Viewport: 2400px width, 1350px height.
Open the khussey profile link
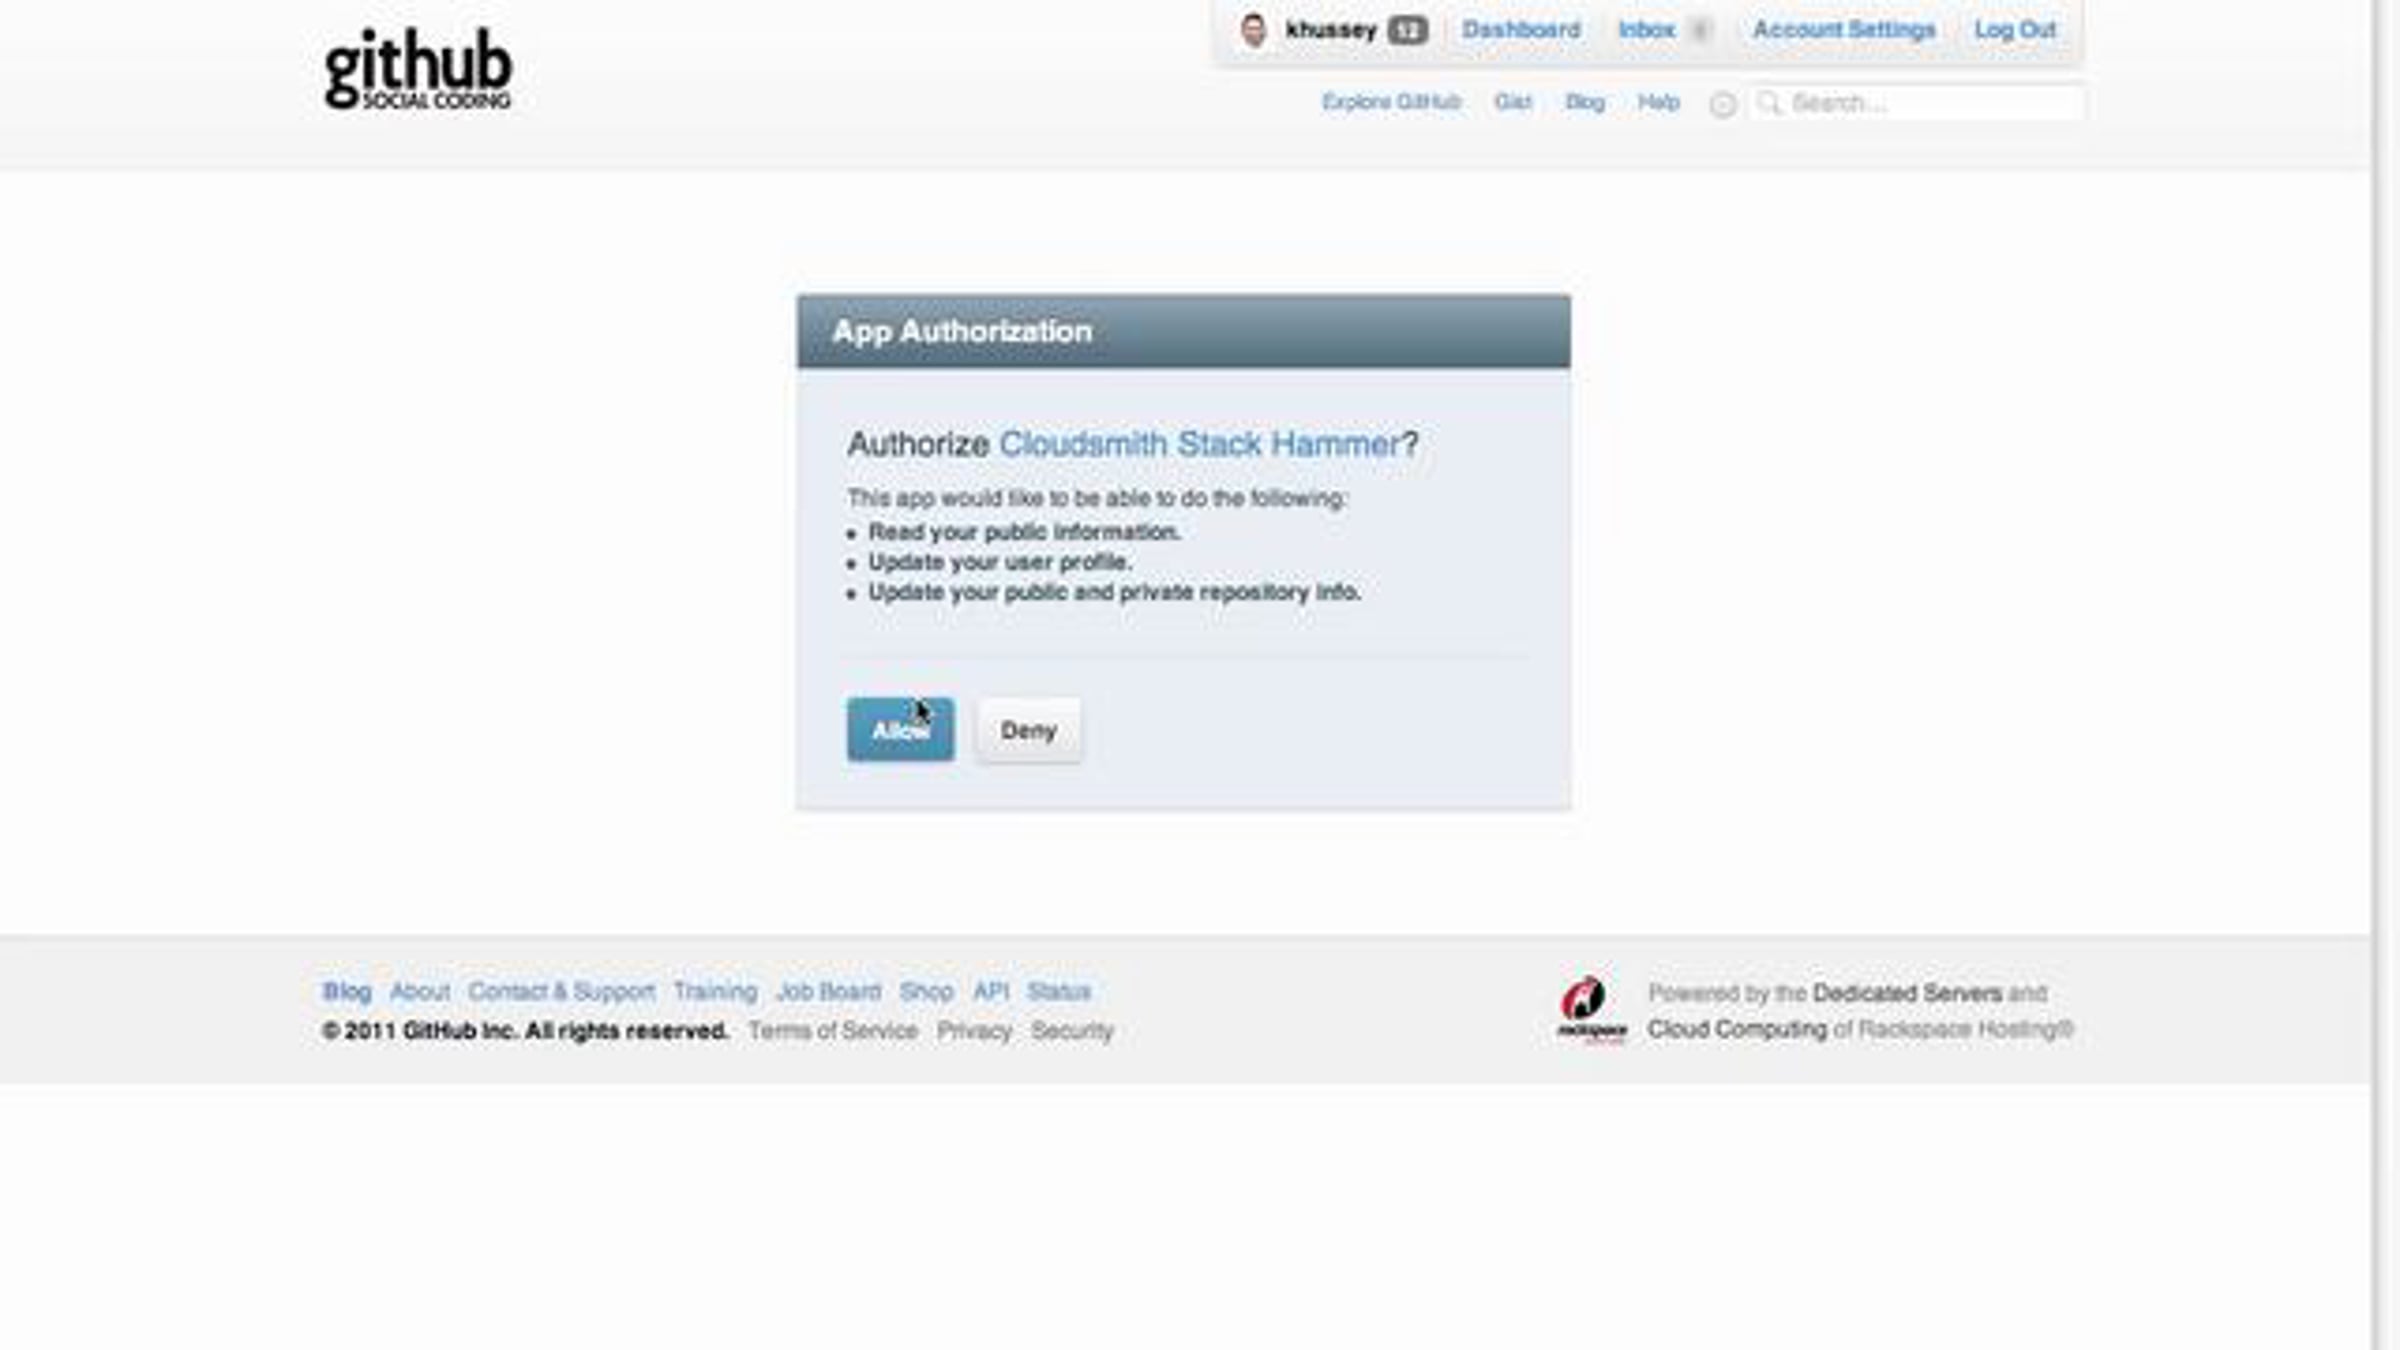pyautogui.click(x=1330, y=30)
